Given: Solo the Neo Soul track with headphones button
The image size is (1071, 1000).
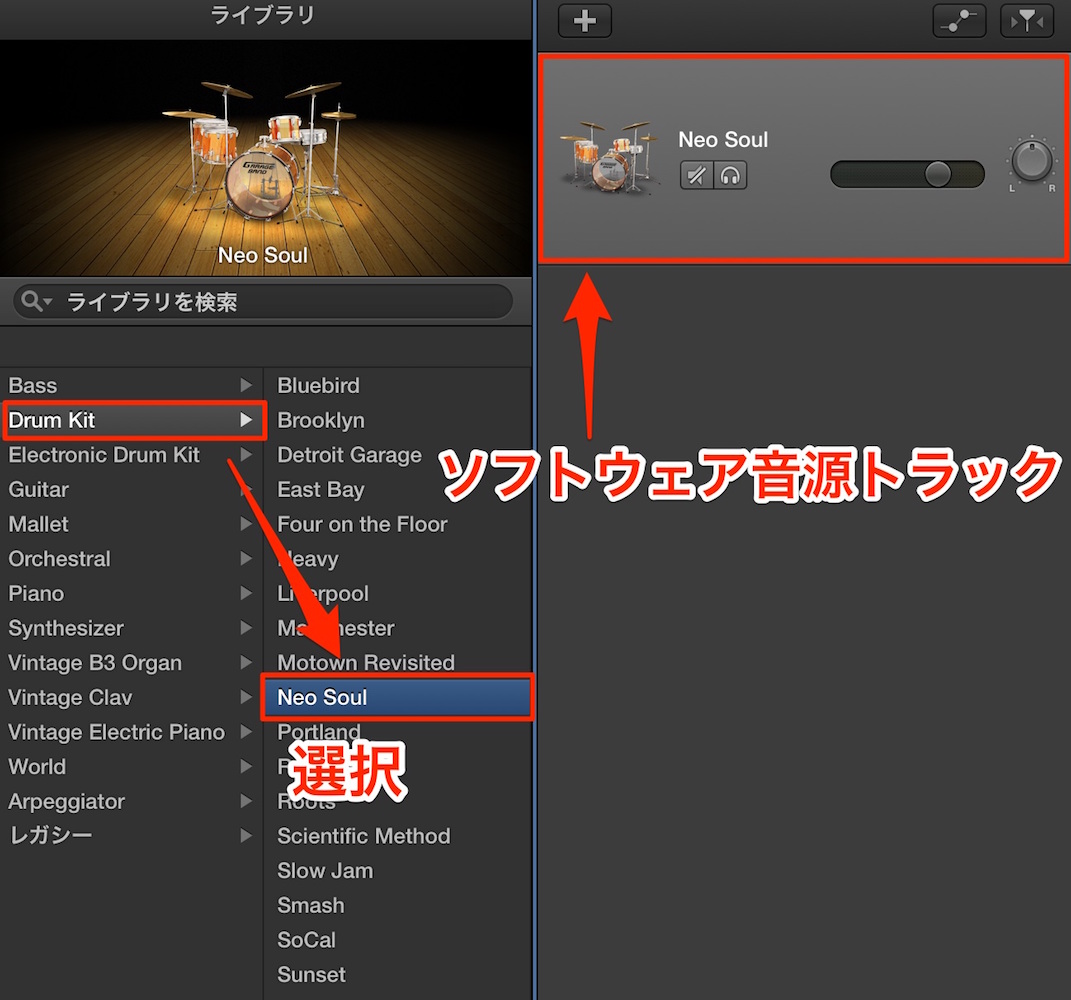Looking at the screenshot, I should [730, 176].
